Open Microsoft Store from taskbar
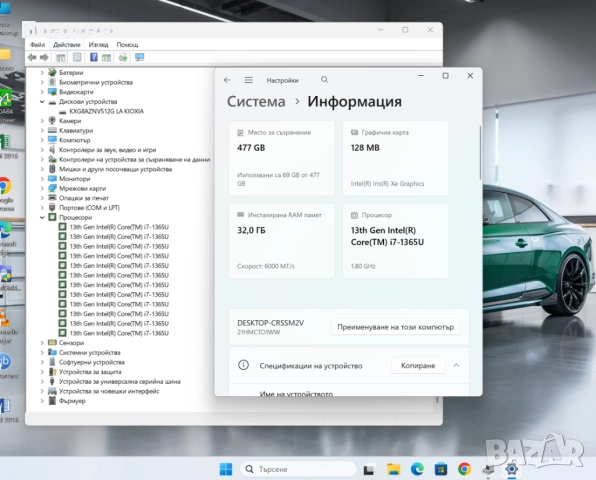 tap(441, 469)
